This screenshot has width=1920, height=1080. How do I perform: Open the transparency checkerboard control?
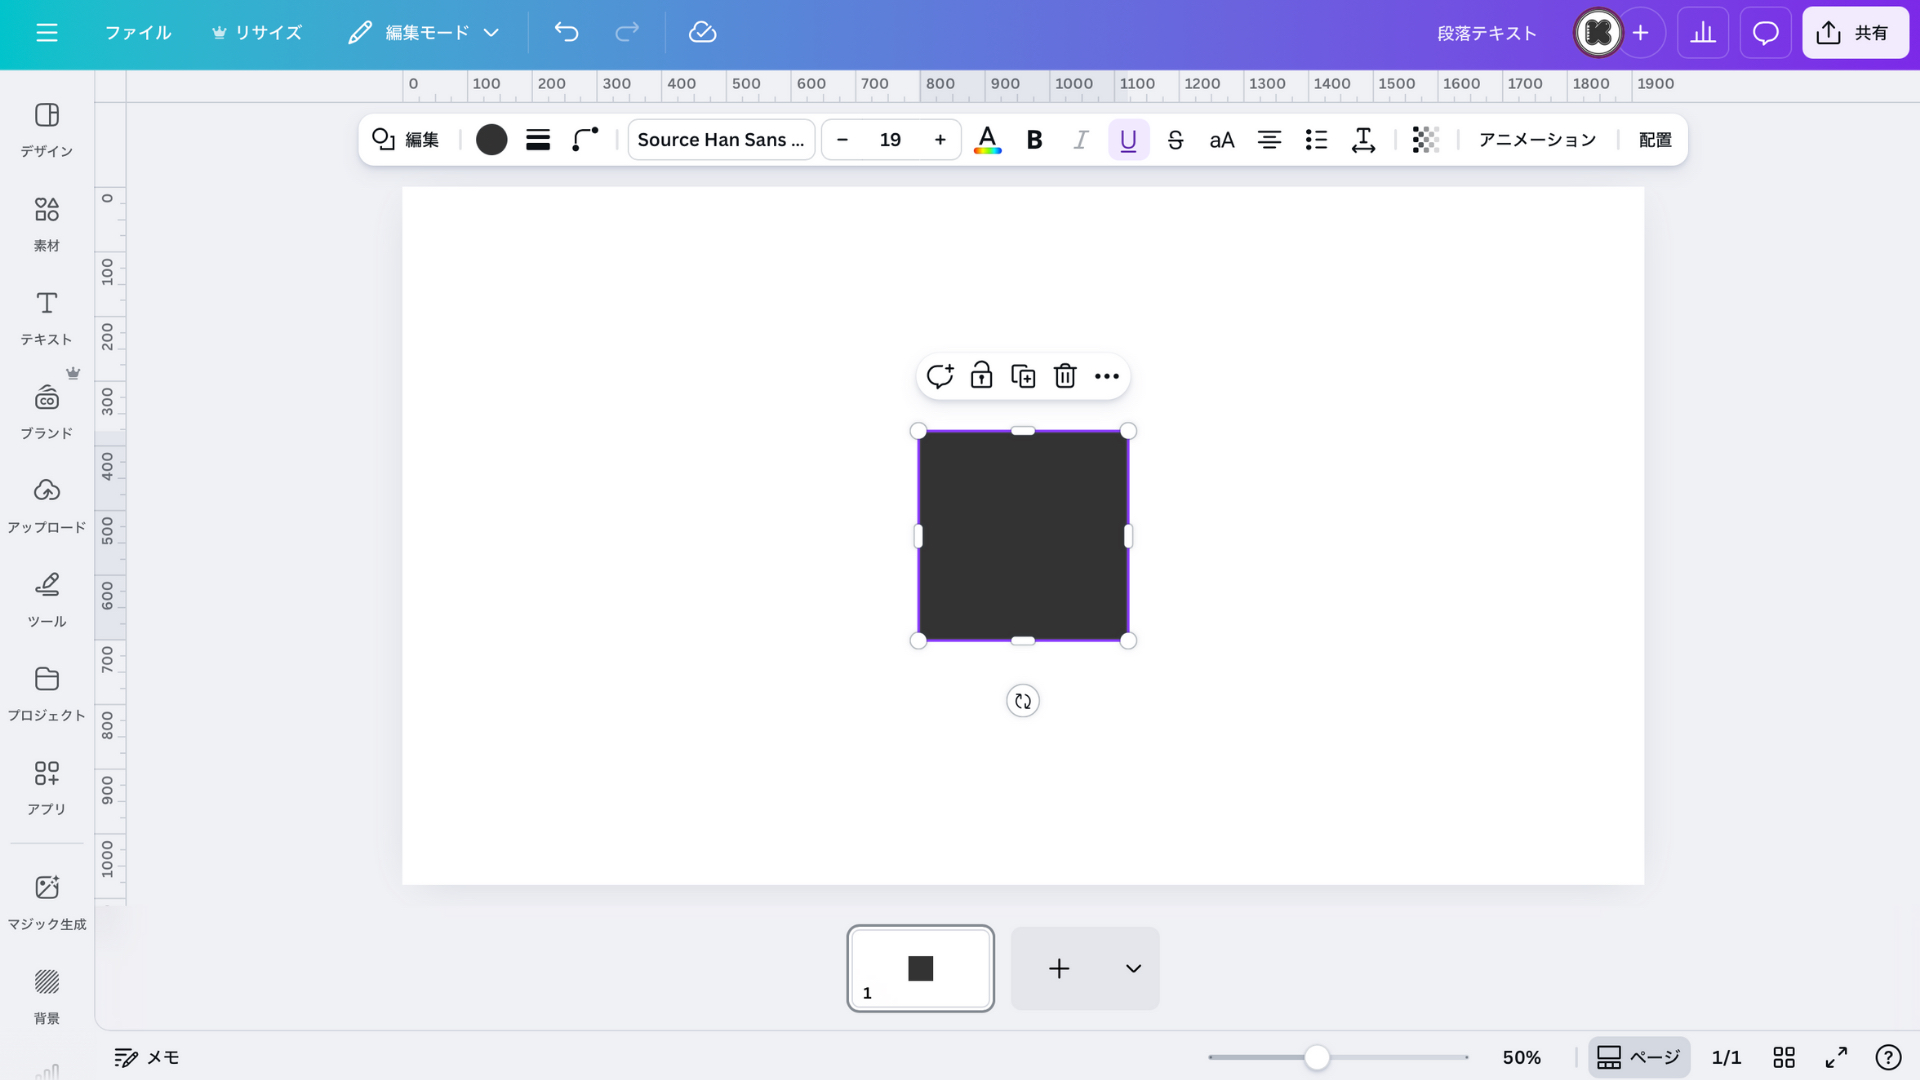tap(1425, 140)
